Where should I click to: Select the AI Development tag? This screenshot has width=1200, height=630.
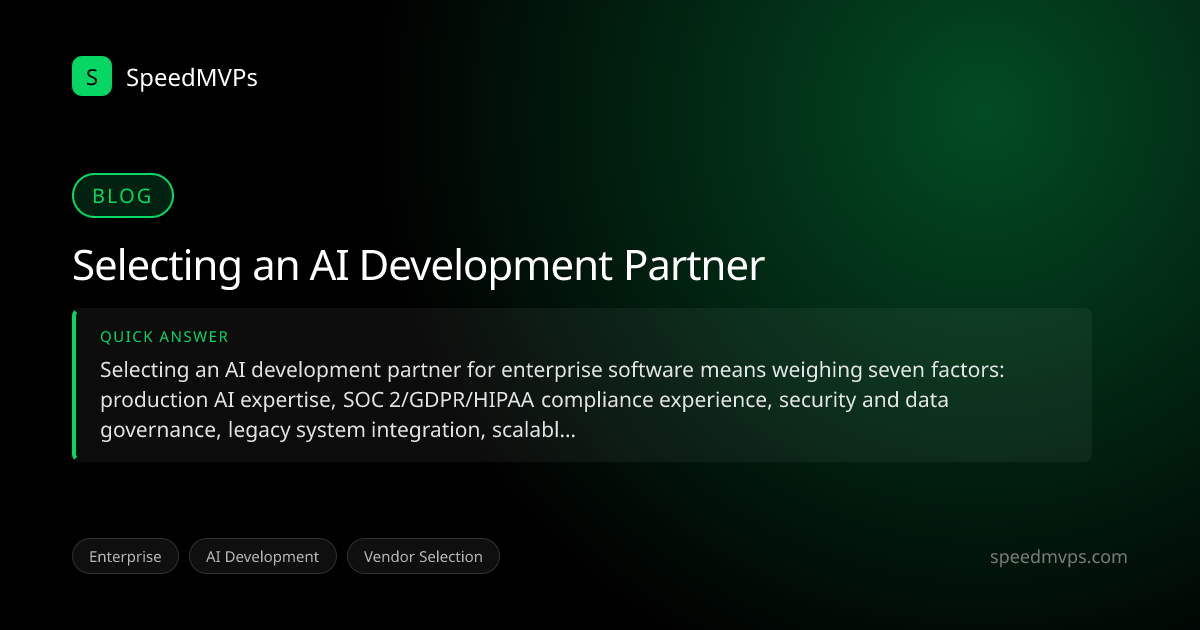(x=262, y=557)
